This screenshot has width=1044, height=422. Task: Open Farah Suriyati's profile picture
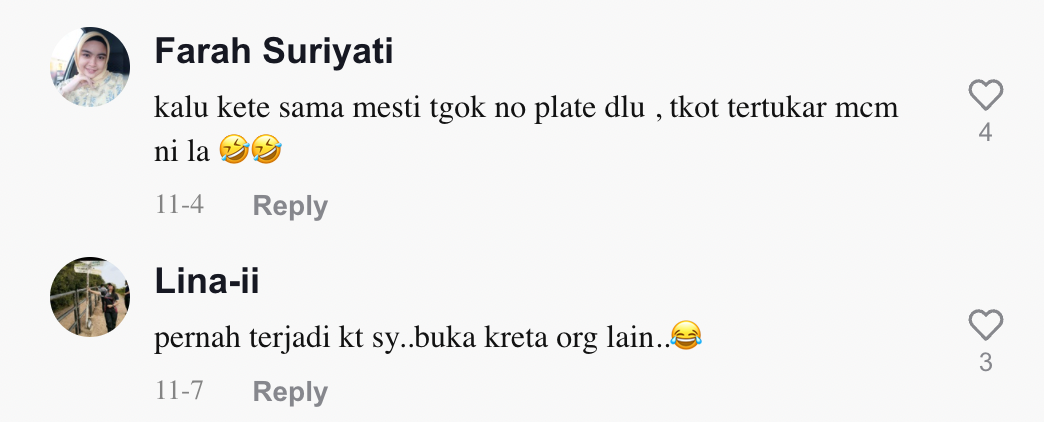[90, 67]
